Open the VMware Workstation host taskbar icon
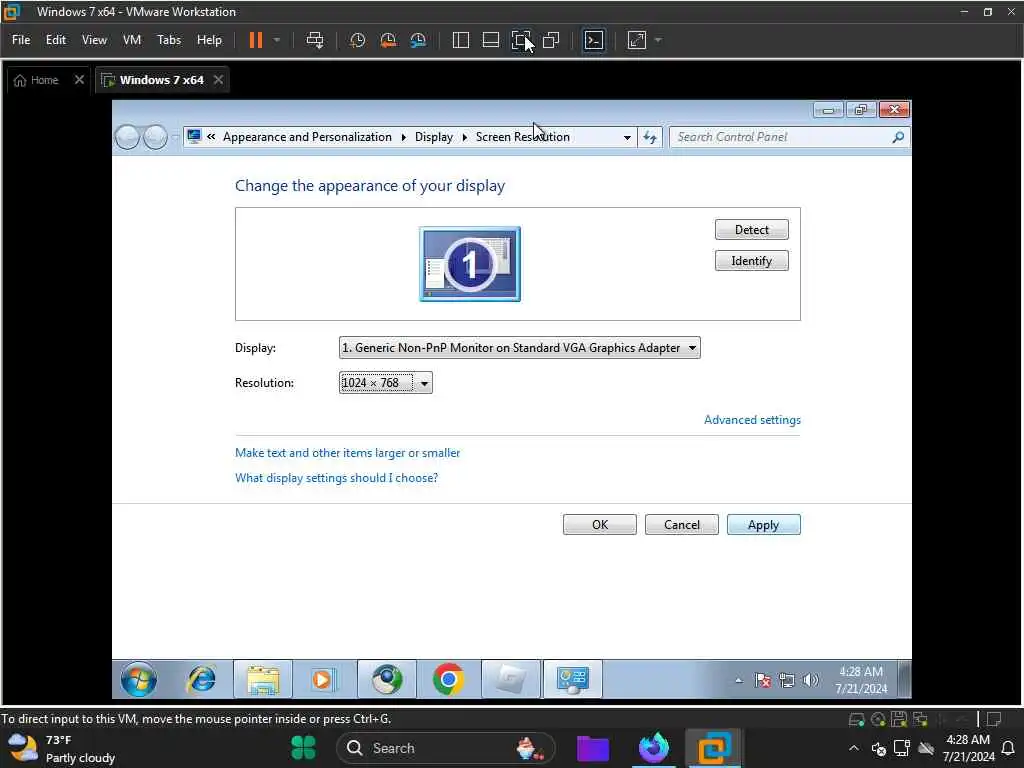This screenshot has height=768, width=1024. click(713, 748)
